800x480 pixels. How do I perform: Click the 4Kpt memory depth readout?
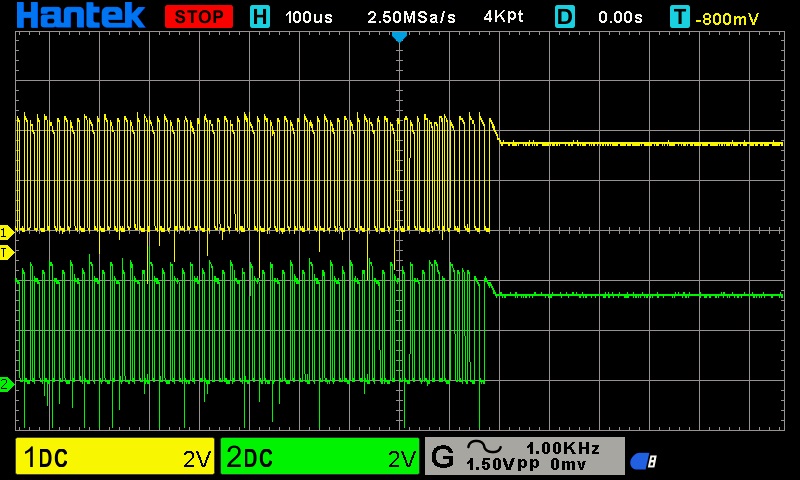[x=504, y=17]
